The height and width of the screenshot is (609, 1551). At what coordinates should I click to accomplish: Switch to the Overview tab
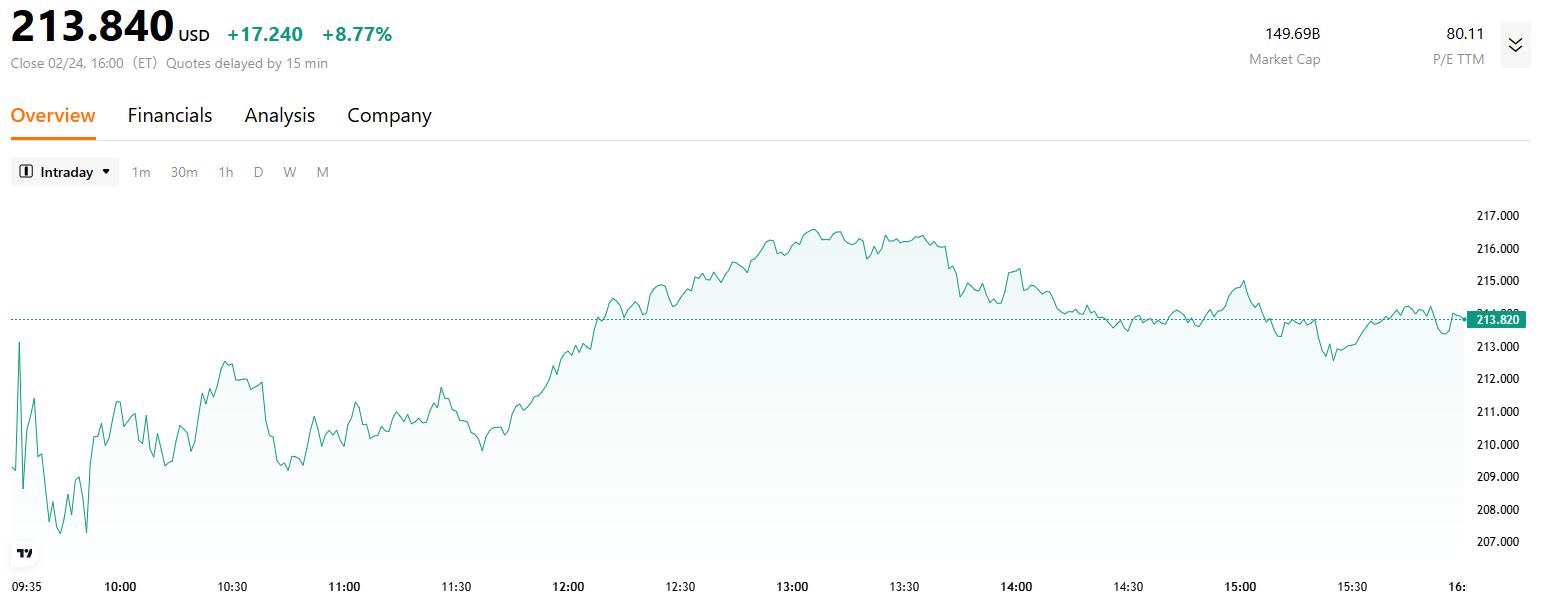click(x=53, y=115)
